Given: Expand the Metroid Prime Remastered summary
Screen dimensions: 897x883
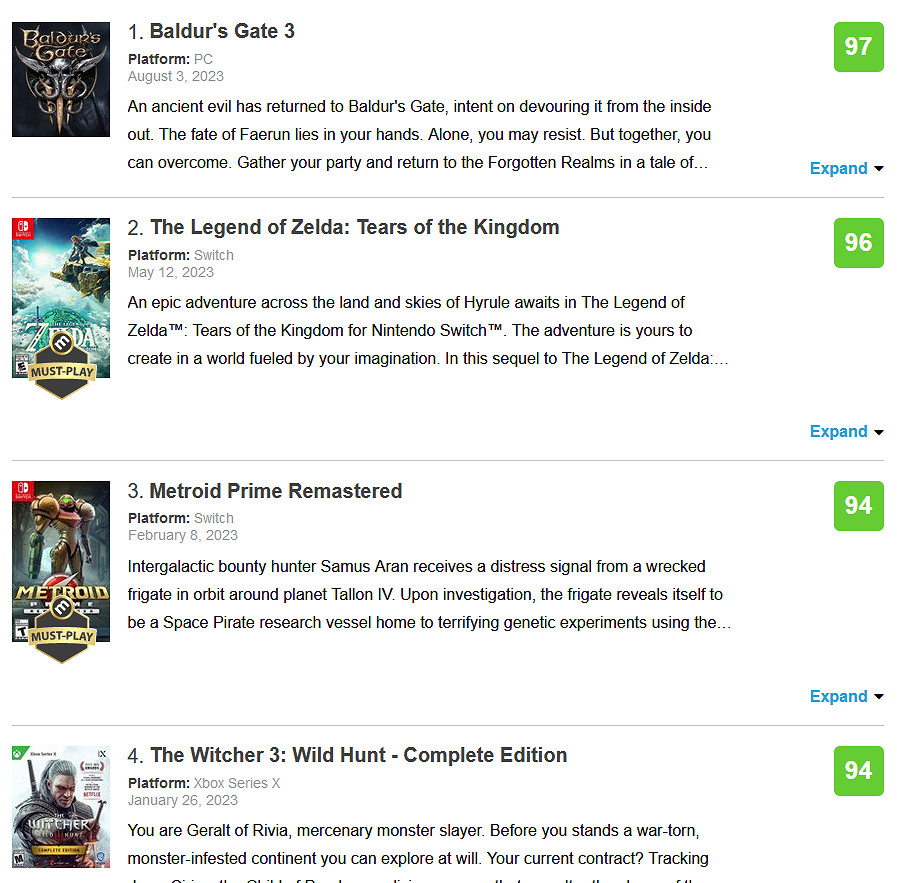Looking at the screenshot, I should (x=847, y=696).
